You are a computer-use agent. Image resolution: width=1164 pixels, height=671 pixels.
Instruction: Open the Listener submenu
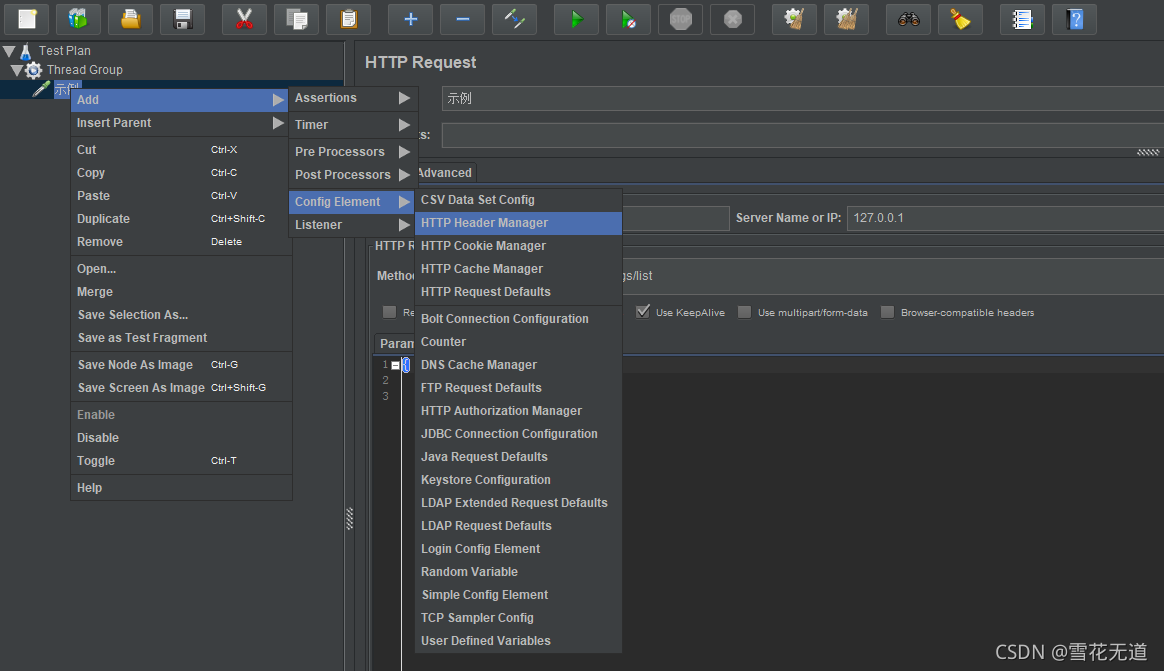352,224
